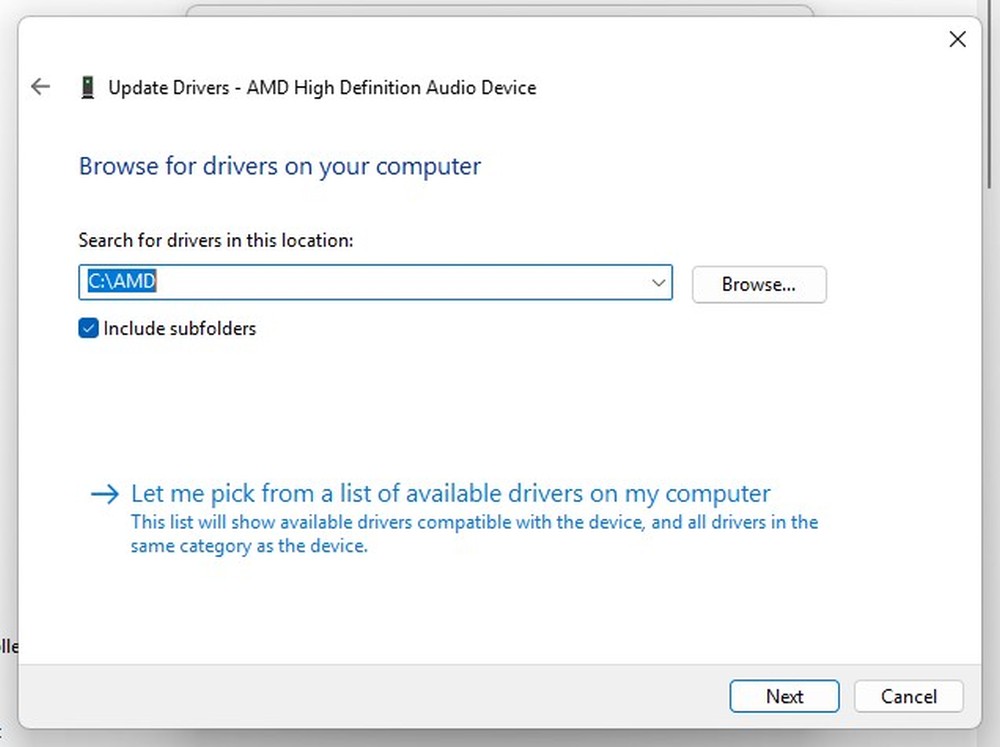The width and height of the screenshot is (1000, 747).
Task: Close the Update Drivers dialog
Action: tap(957, 39)
